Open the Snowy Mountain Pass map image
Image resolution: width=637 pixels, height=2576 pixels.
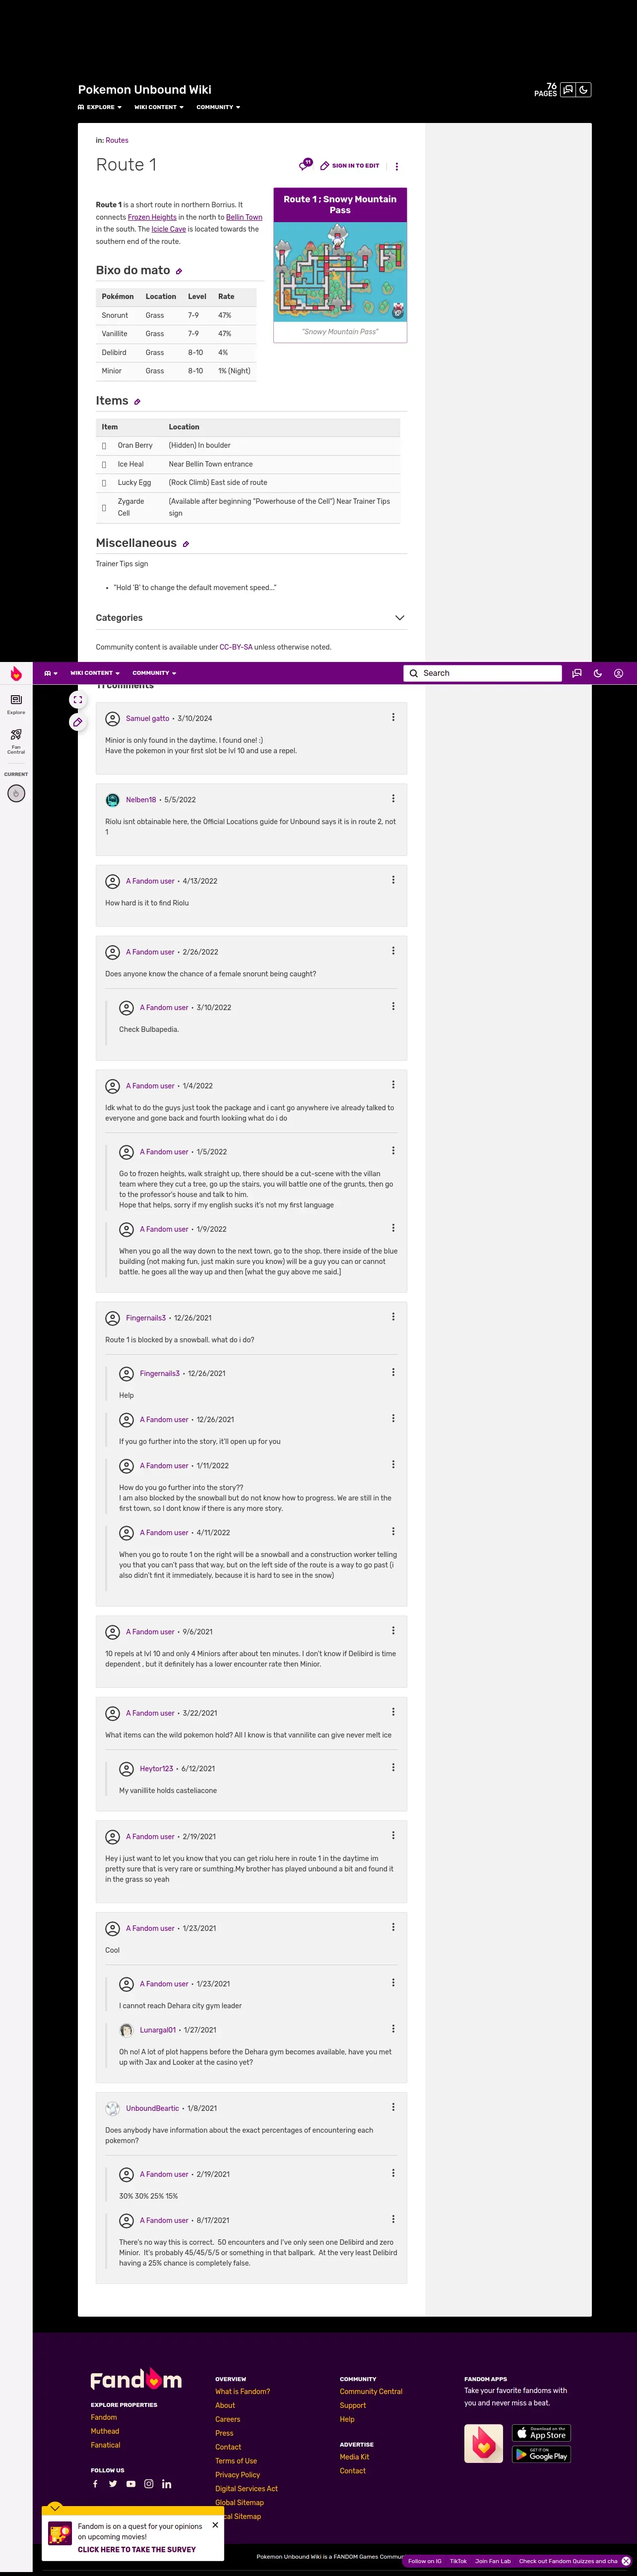pyautogui.click(x=340, y=271)
